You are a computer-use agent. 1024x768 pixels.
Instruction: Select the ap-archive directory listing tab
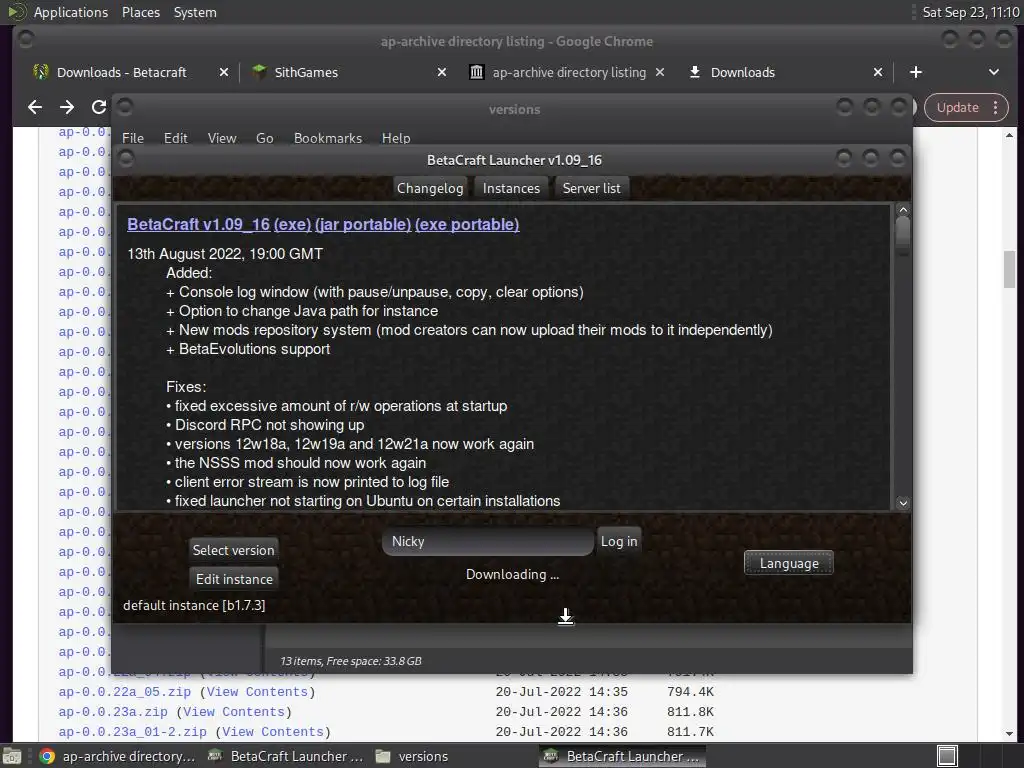click(569, 72)
